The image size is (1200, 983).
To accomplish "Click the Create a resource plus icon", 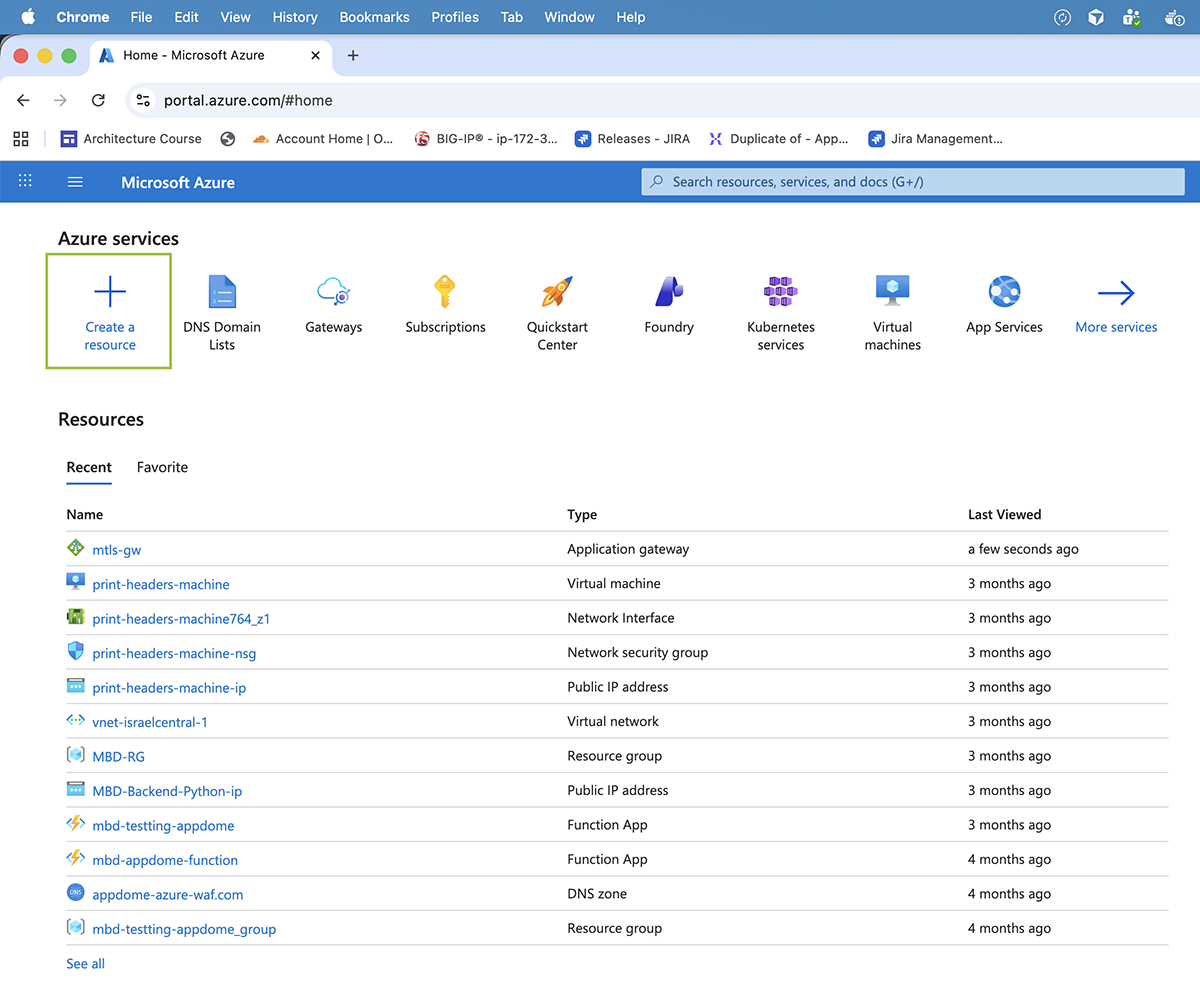I will tap(110, 292).
